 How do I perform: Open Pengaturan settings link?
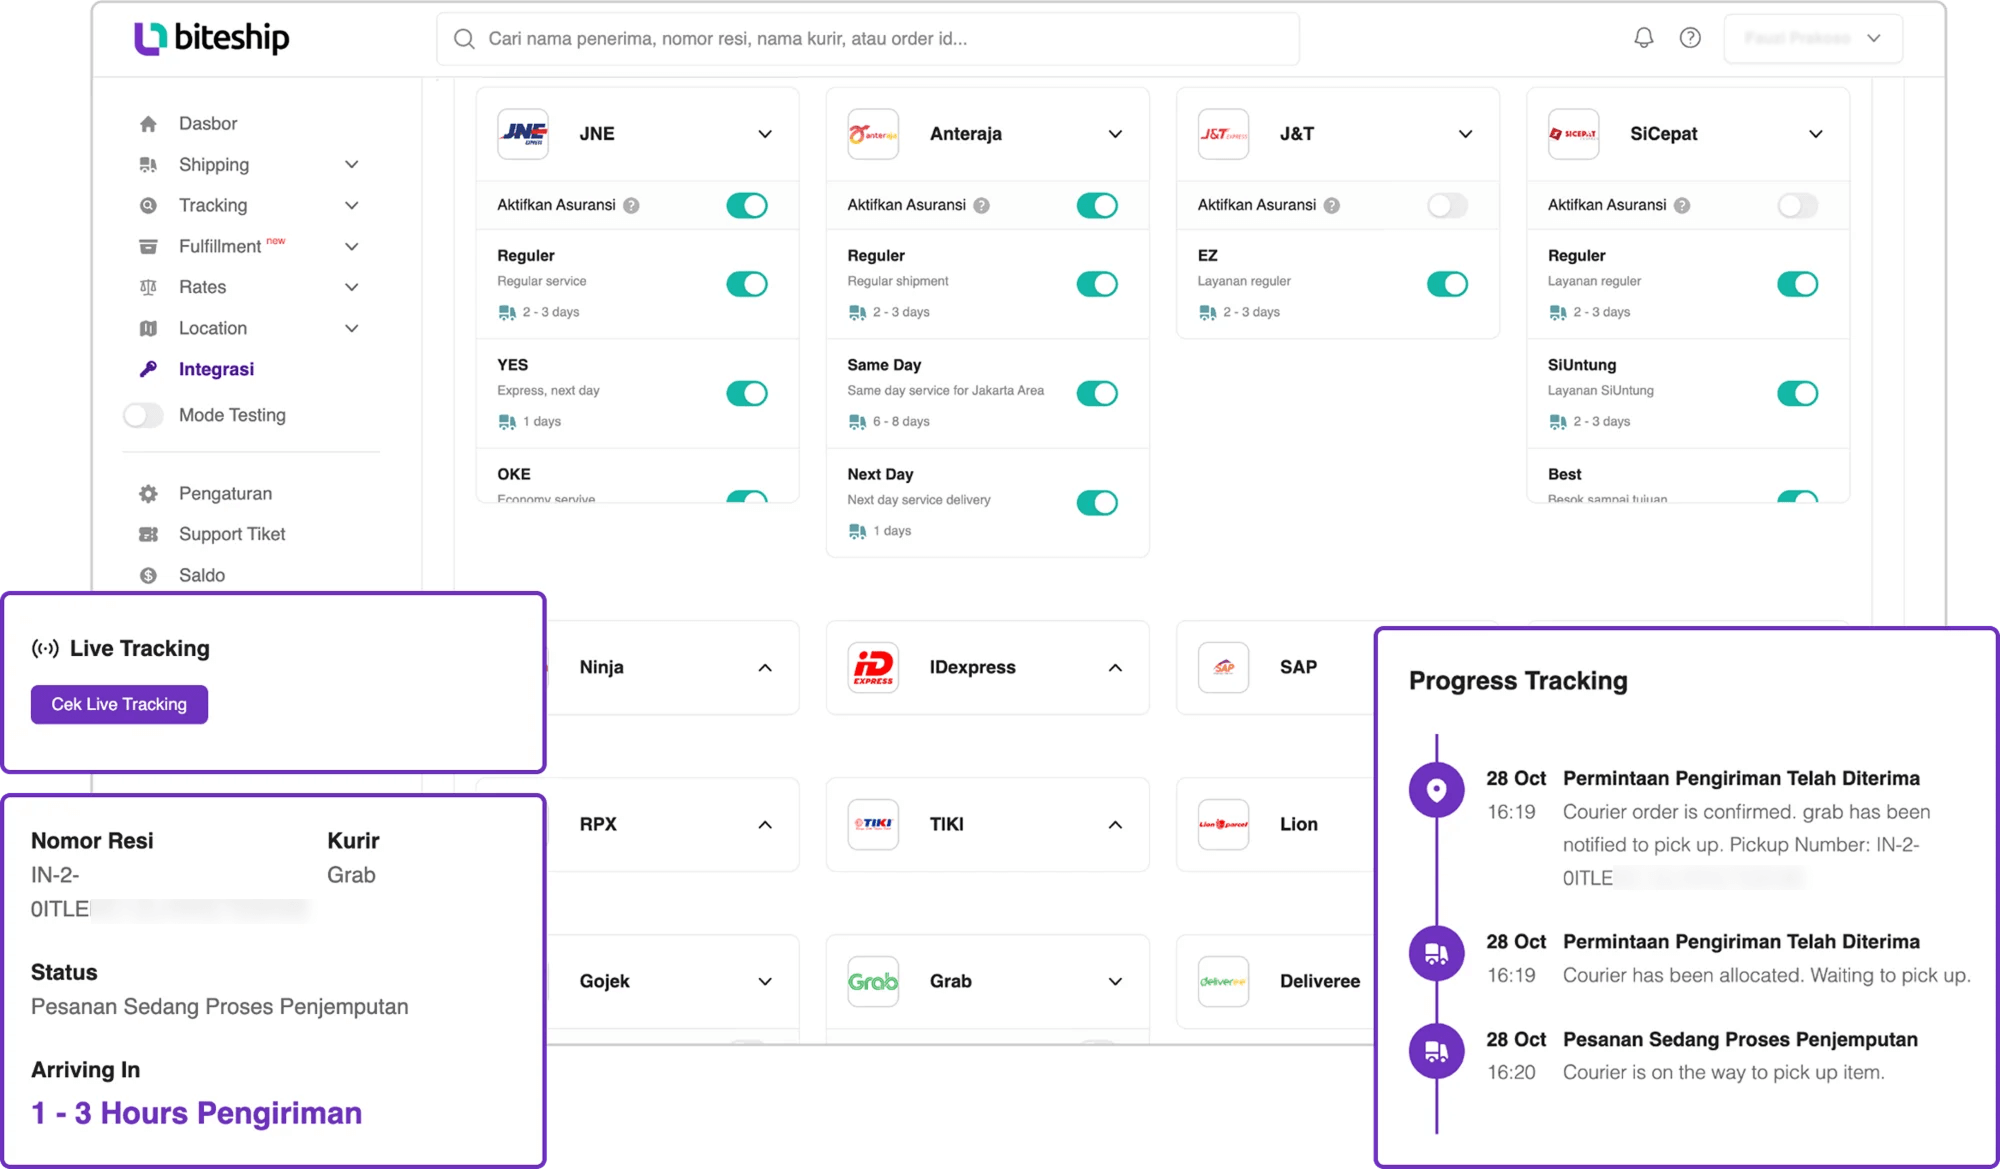tap(225, 494)
